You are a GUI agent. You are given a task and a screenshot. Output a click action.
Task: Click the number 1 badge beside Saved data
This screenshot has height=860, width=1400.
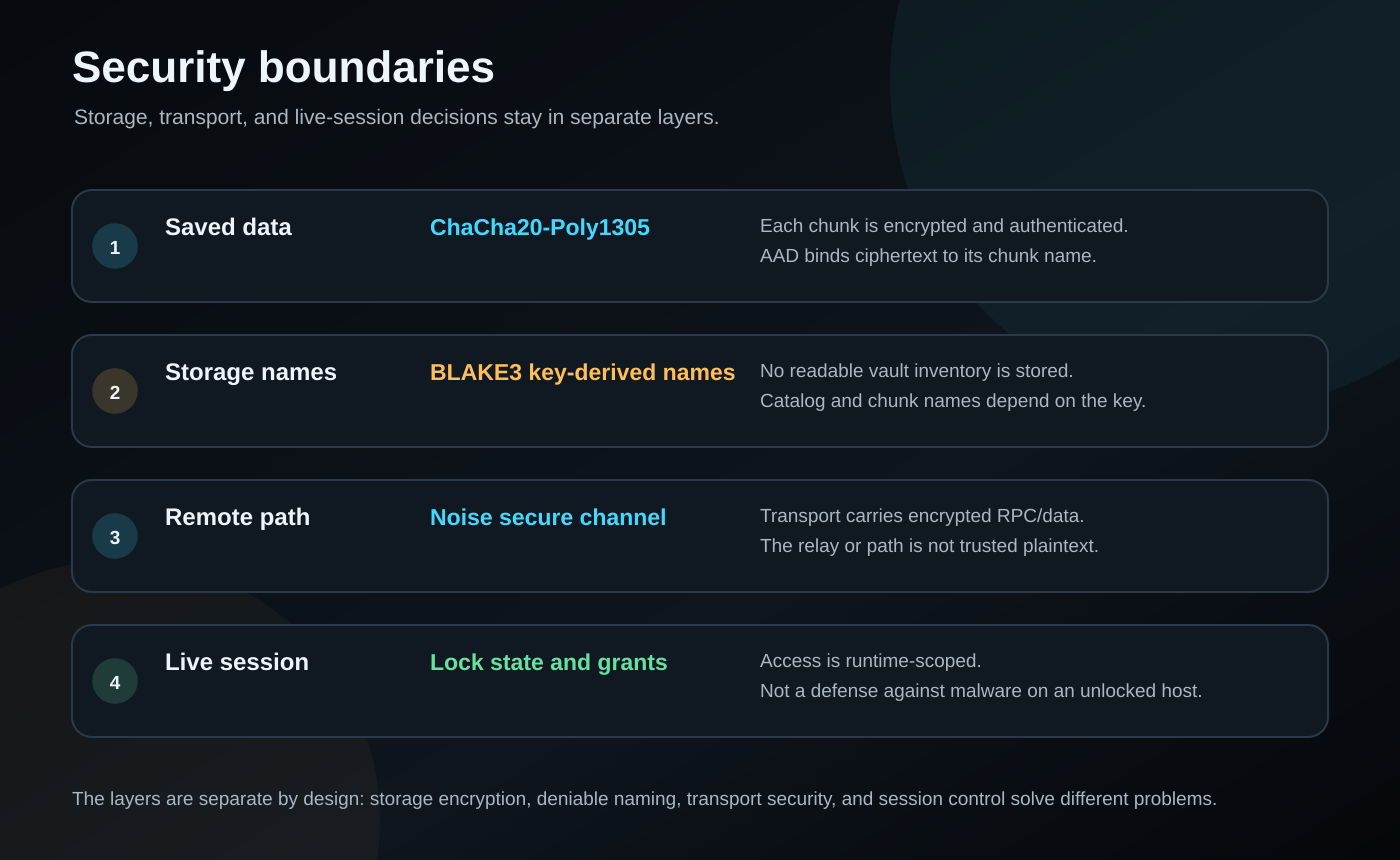(115, 246)
